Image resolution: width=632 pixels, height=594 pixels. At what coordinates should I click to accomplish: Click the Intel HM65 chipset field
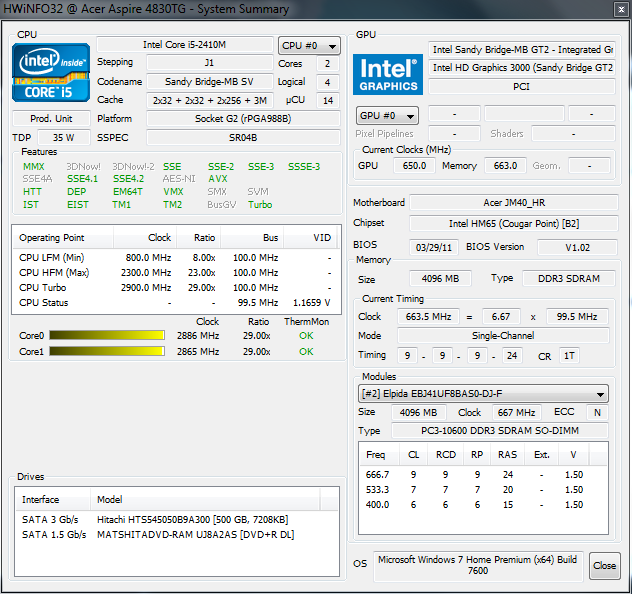(514, 224)
